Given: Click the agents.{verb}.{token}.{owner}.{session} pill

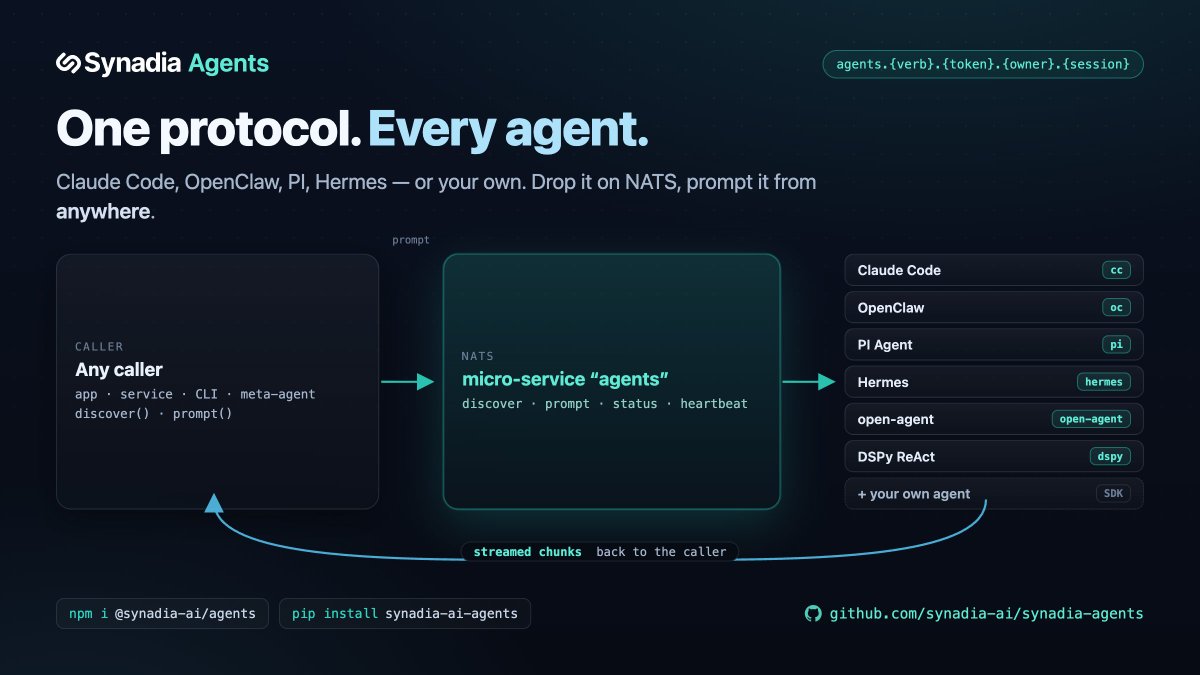Looking at the screenshot, I should [x=983, y=64].
